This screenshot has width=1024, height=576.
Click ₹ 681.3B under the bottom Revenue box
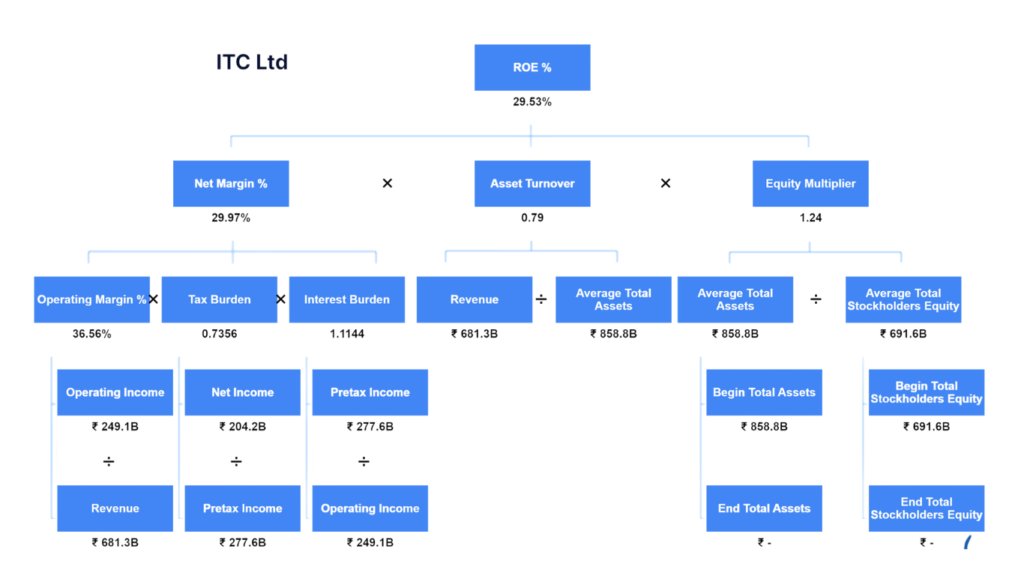coord(115,543)
